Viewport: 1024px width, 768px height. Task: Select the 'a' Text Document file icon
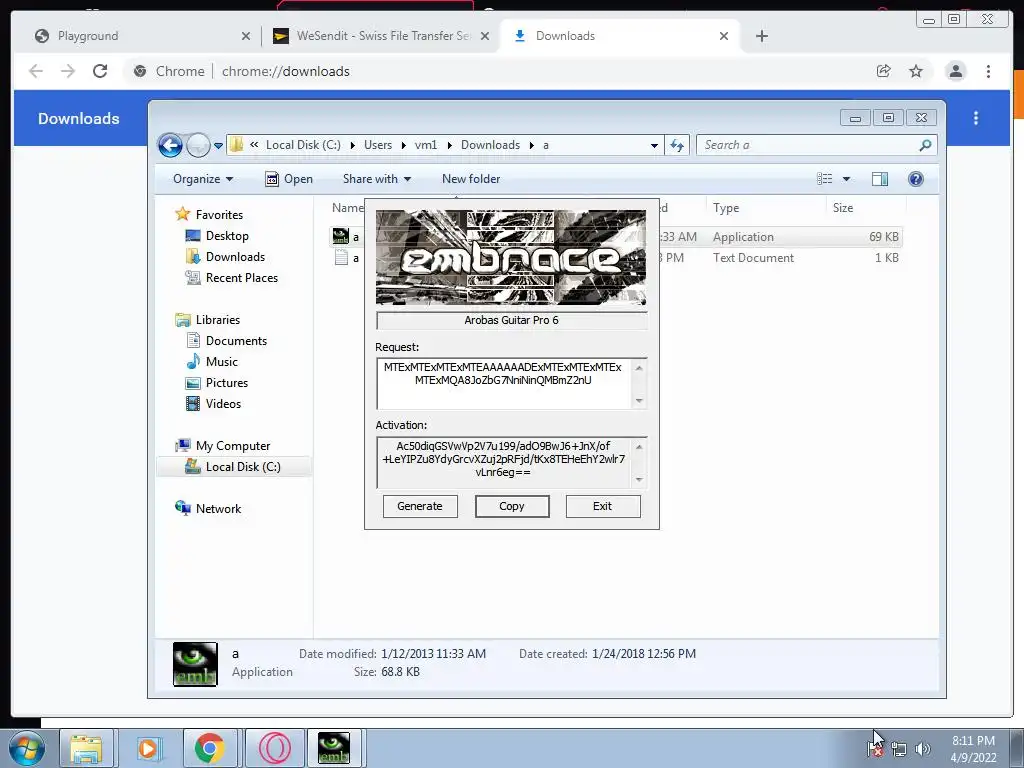[x=340, y=257]
